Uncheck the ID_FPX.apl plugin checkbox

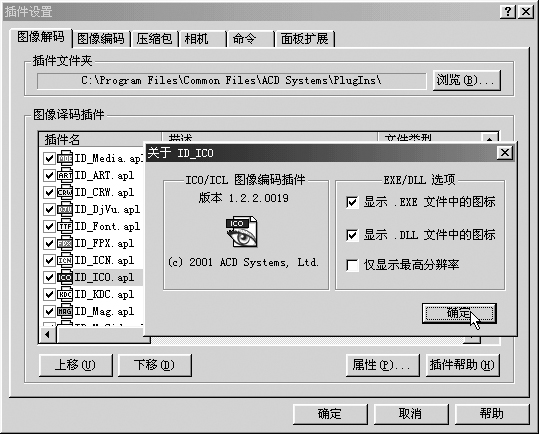(49, 243)
